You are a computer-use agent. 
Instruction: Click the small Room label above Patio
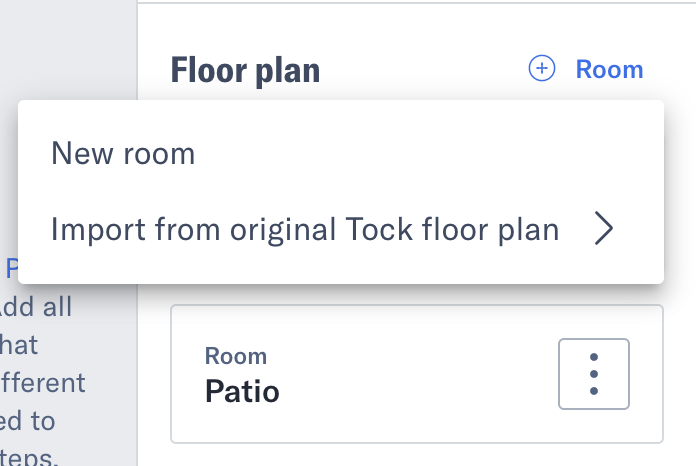click(236, 356)
